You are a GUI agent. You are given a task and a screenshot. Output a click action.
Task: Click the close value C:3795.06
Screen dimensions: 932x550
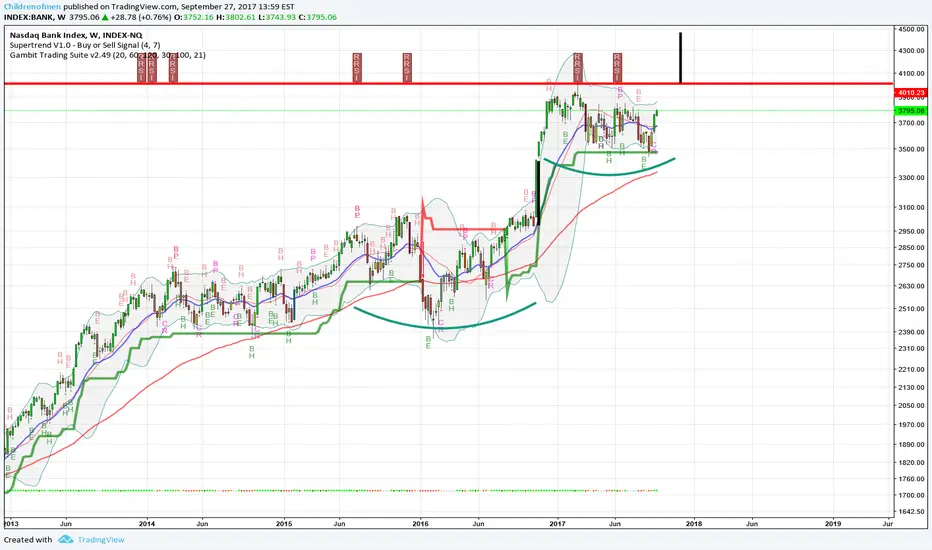[x=317, y=17]
